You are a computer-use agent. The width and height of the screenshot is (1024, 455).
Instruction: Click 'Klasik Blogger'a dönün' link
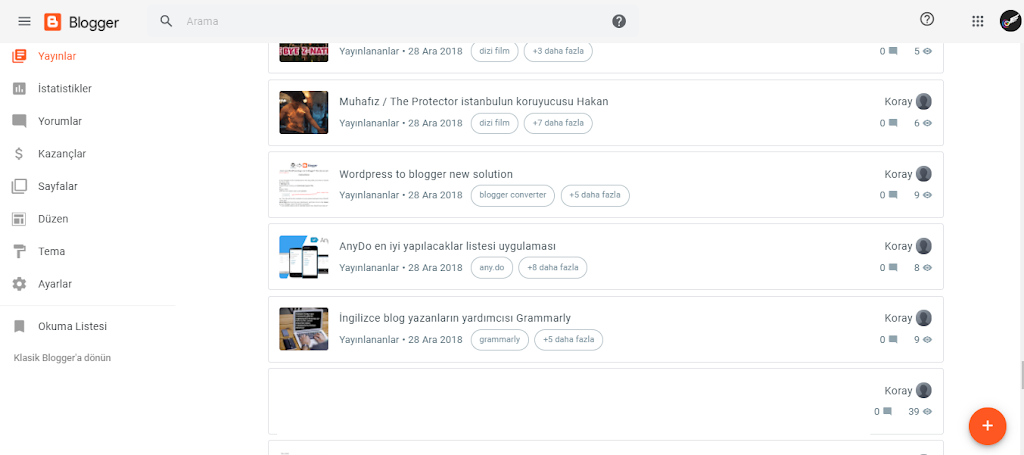tap(62, 358)
